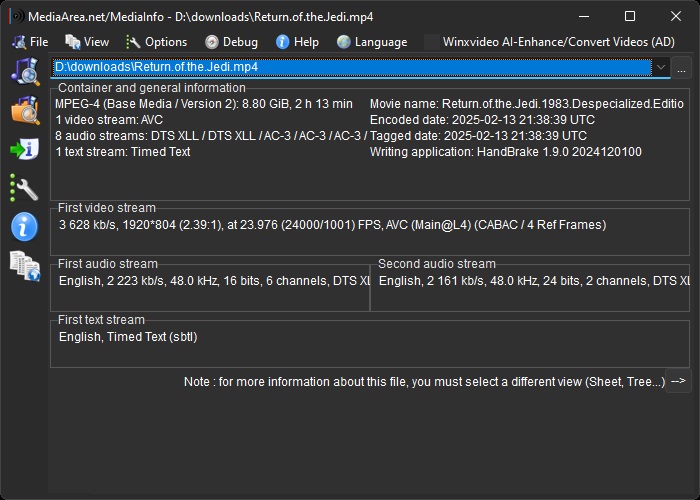Click first audio stream 2 223 kb/s details
Image resolution: width=700 pixels, height=500 pixels.
pos(214,281)
